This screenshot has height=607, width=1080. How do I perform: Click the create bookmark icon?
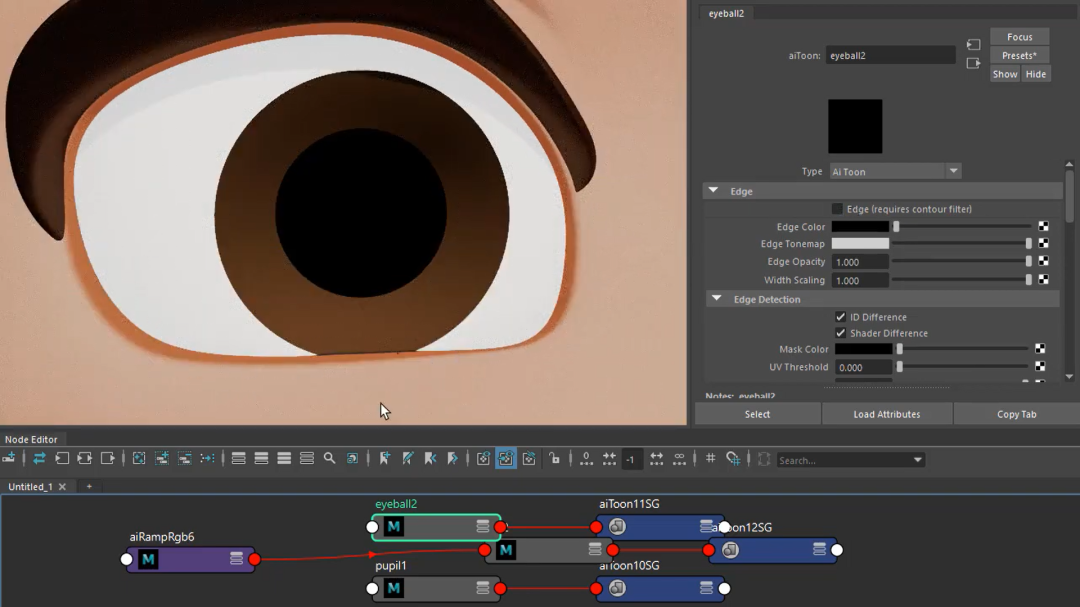tap(384, 458)
